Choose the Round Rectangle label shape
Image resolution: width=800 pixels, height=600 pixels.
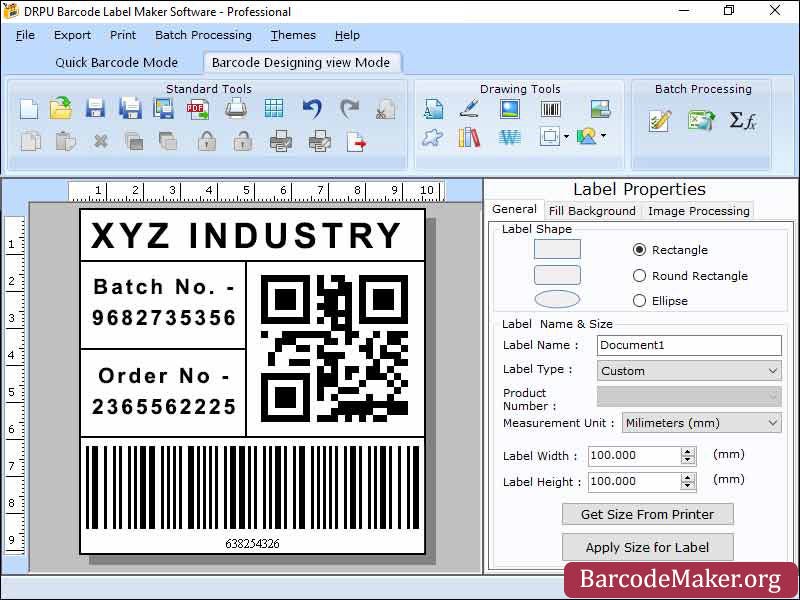tap(640, 274)
